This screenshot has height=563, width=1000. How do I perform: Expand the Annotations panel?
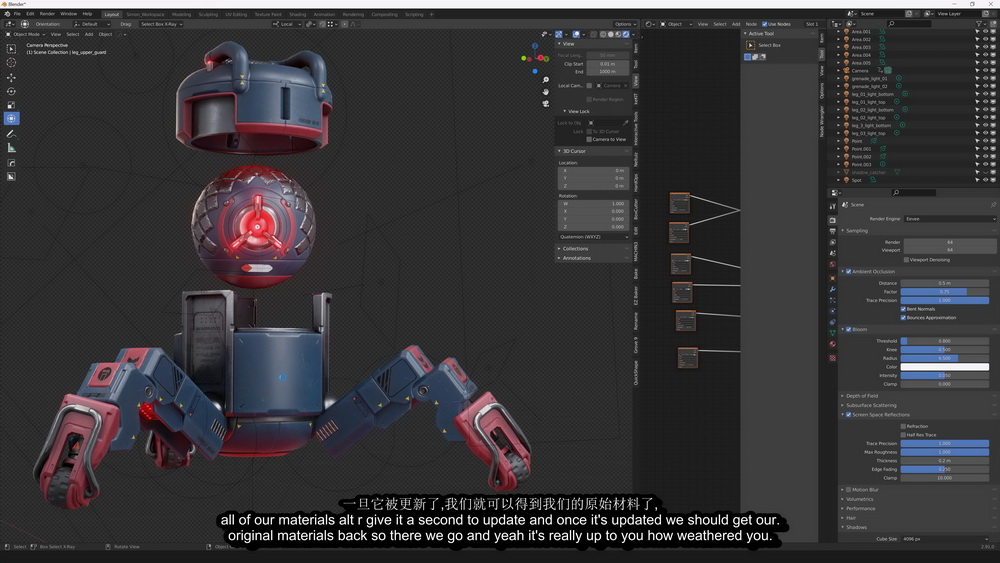(x=577, y=258)
